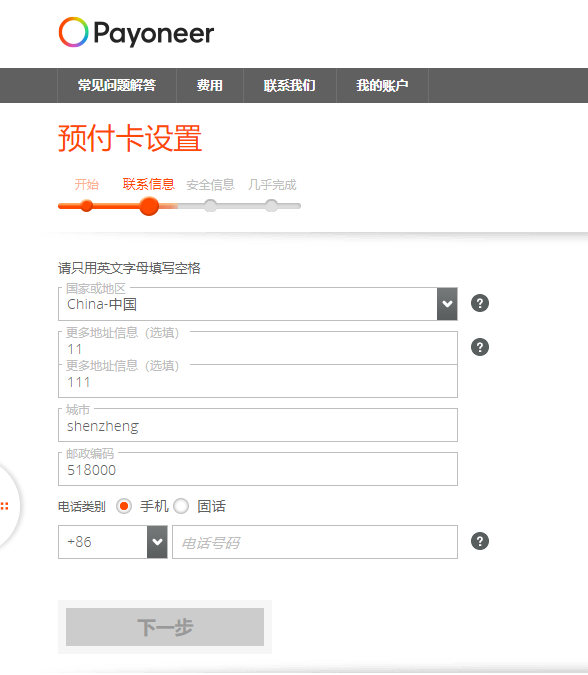Viewport: 588px width, 675px height.
Task: Select 手机 mobile phone radio button
Action: (x=124, y=506)
